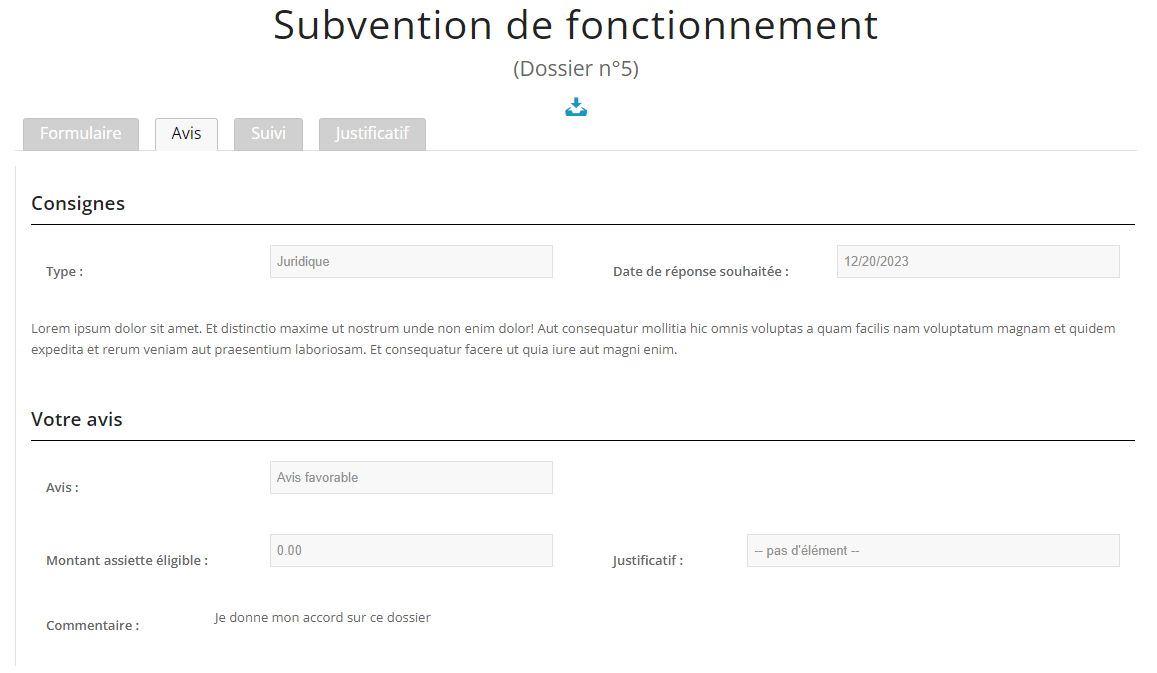Viewport: 1157px width, 673px height.
Task: Click the 'Subvention de fonctionnement' title
Action: (576, 25)
